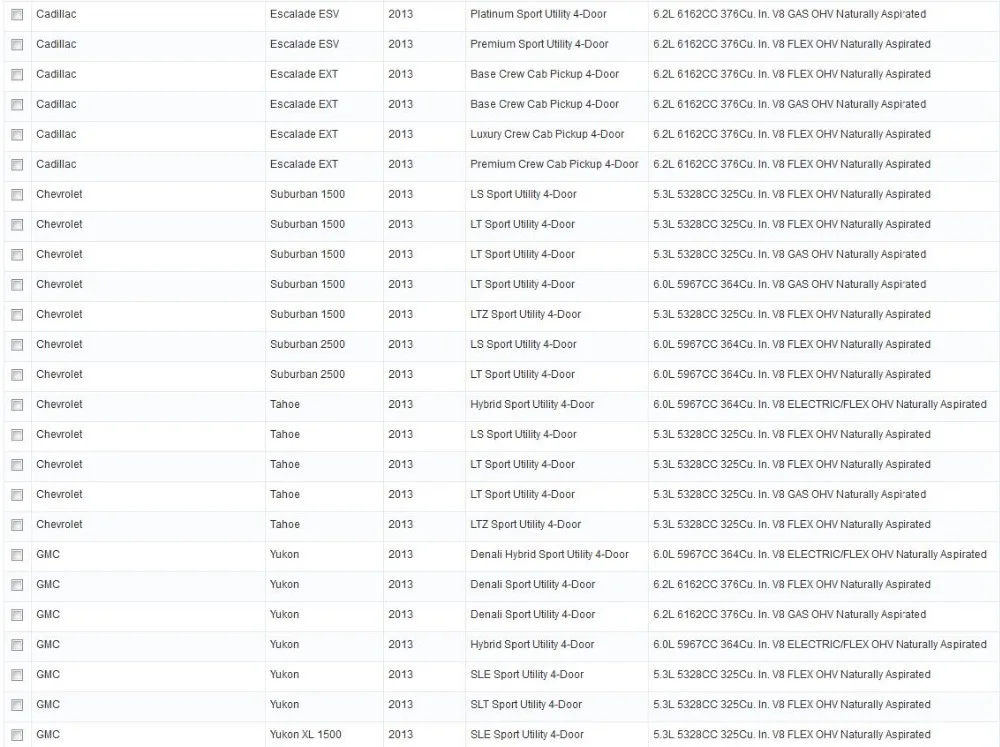Click "LTZ Sport Utility 4-Door" in Suburban 1500 row
The width and height of the screenshot is (1000, 747).
pos(526,314)
